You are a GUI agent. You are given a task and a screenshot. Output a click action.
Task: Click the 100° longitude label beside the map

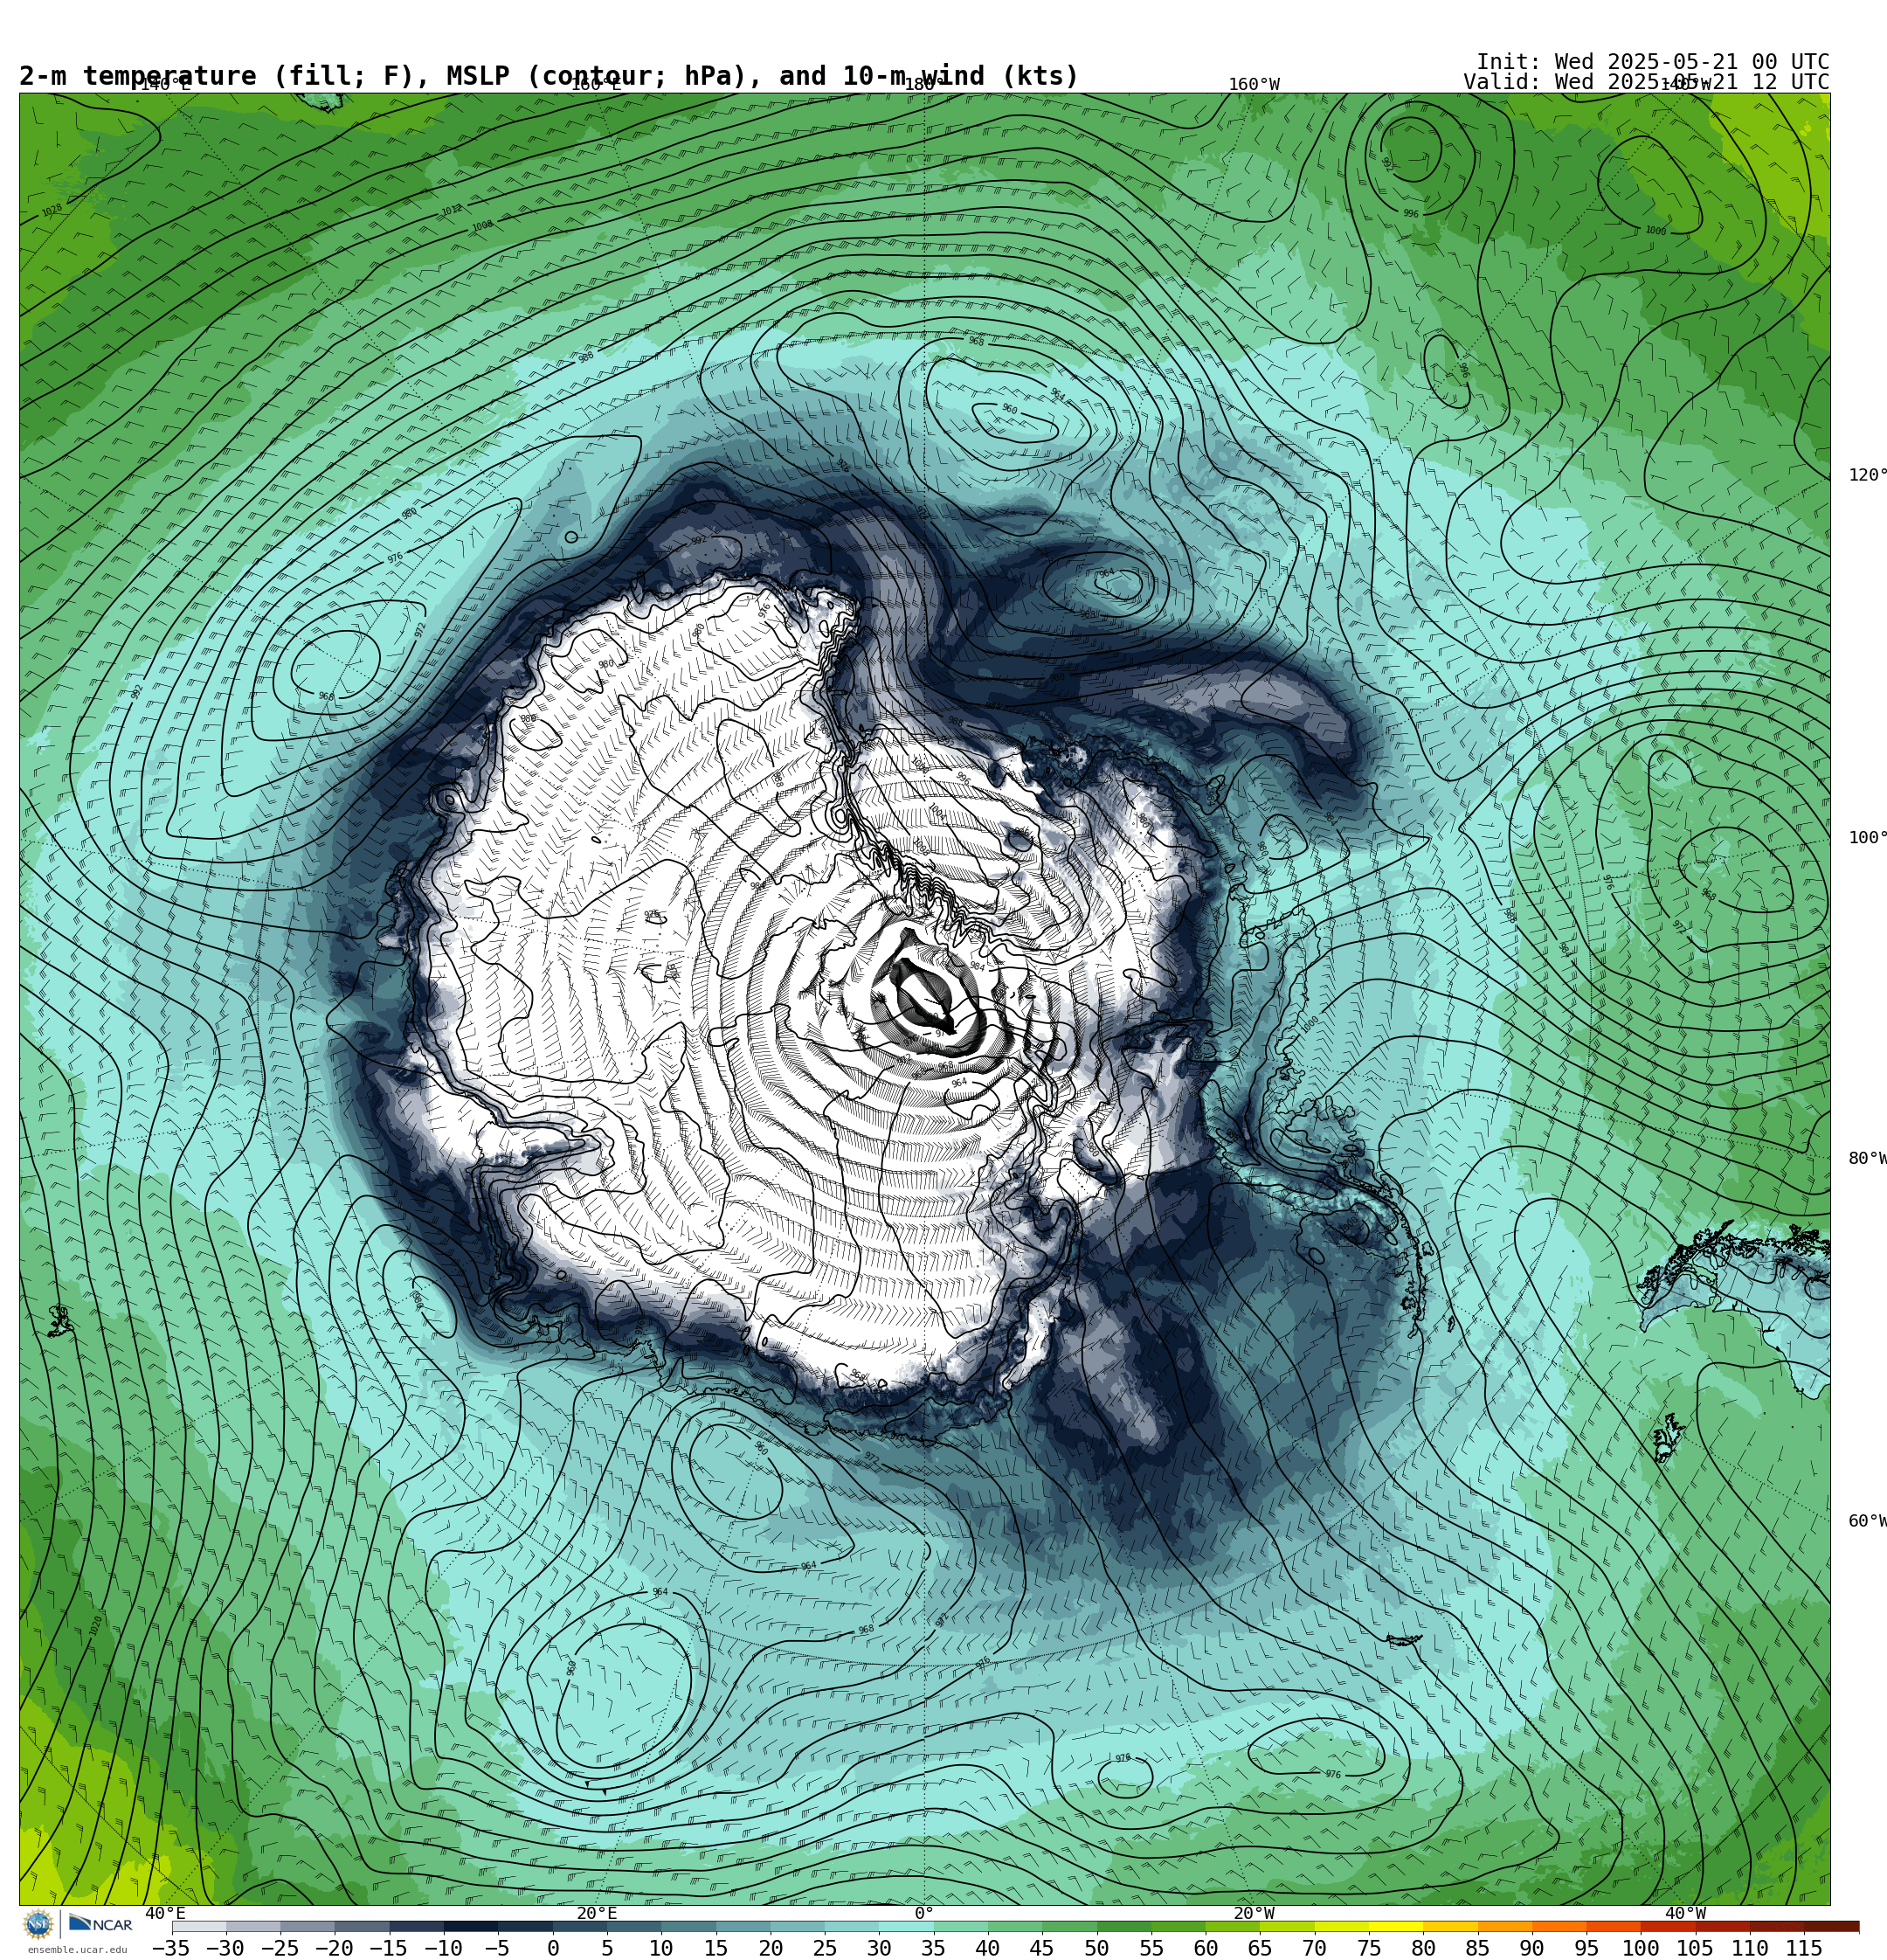pyautogui.click(x=1867, y=838)
